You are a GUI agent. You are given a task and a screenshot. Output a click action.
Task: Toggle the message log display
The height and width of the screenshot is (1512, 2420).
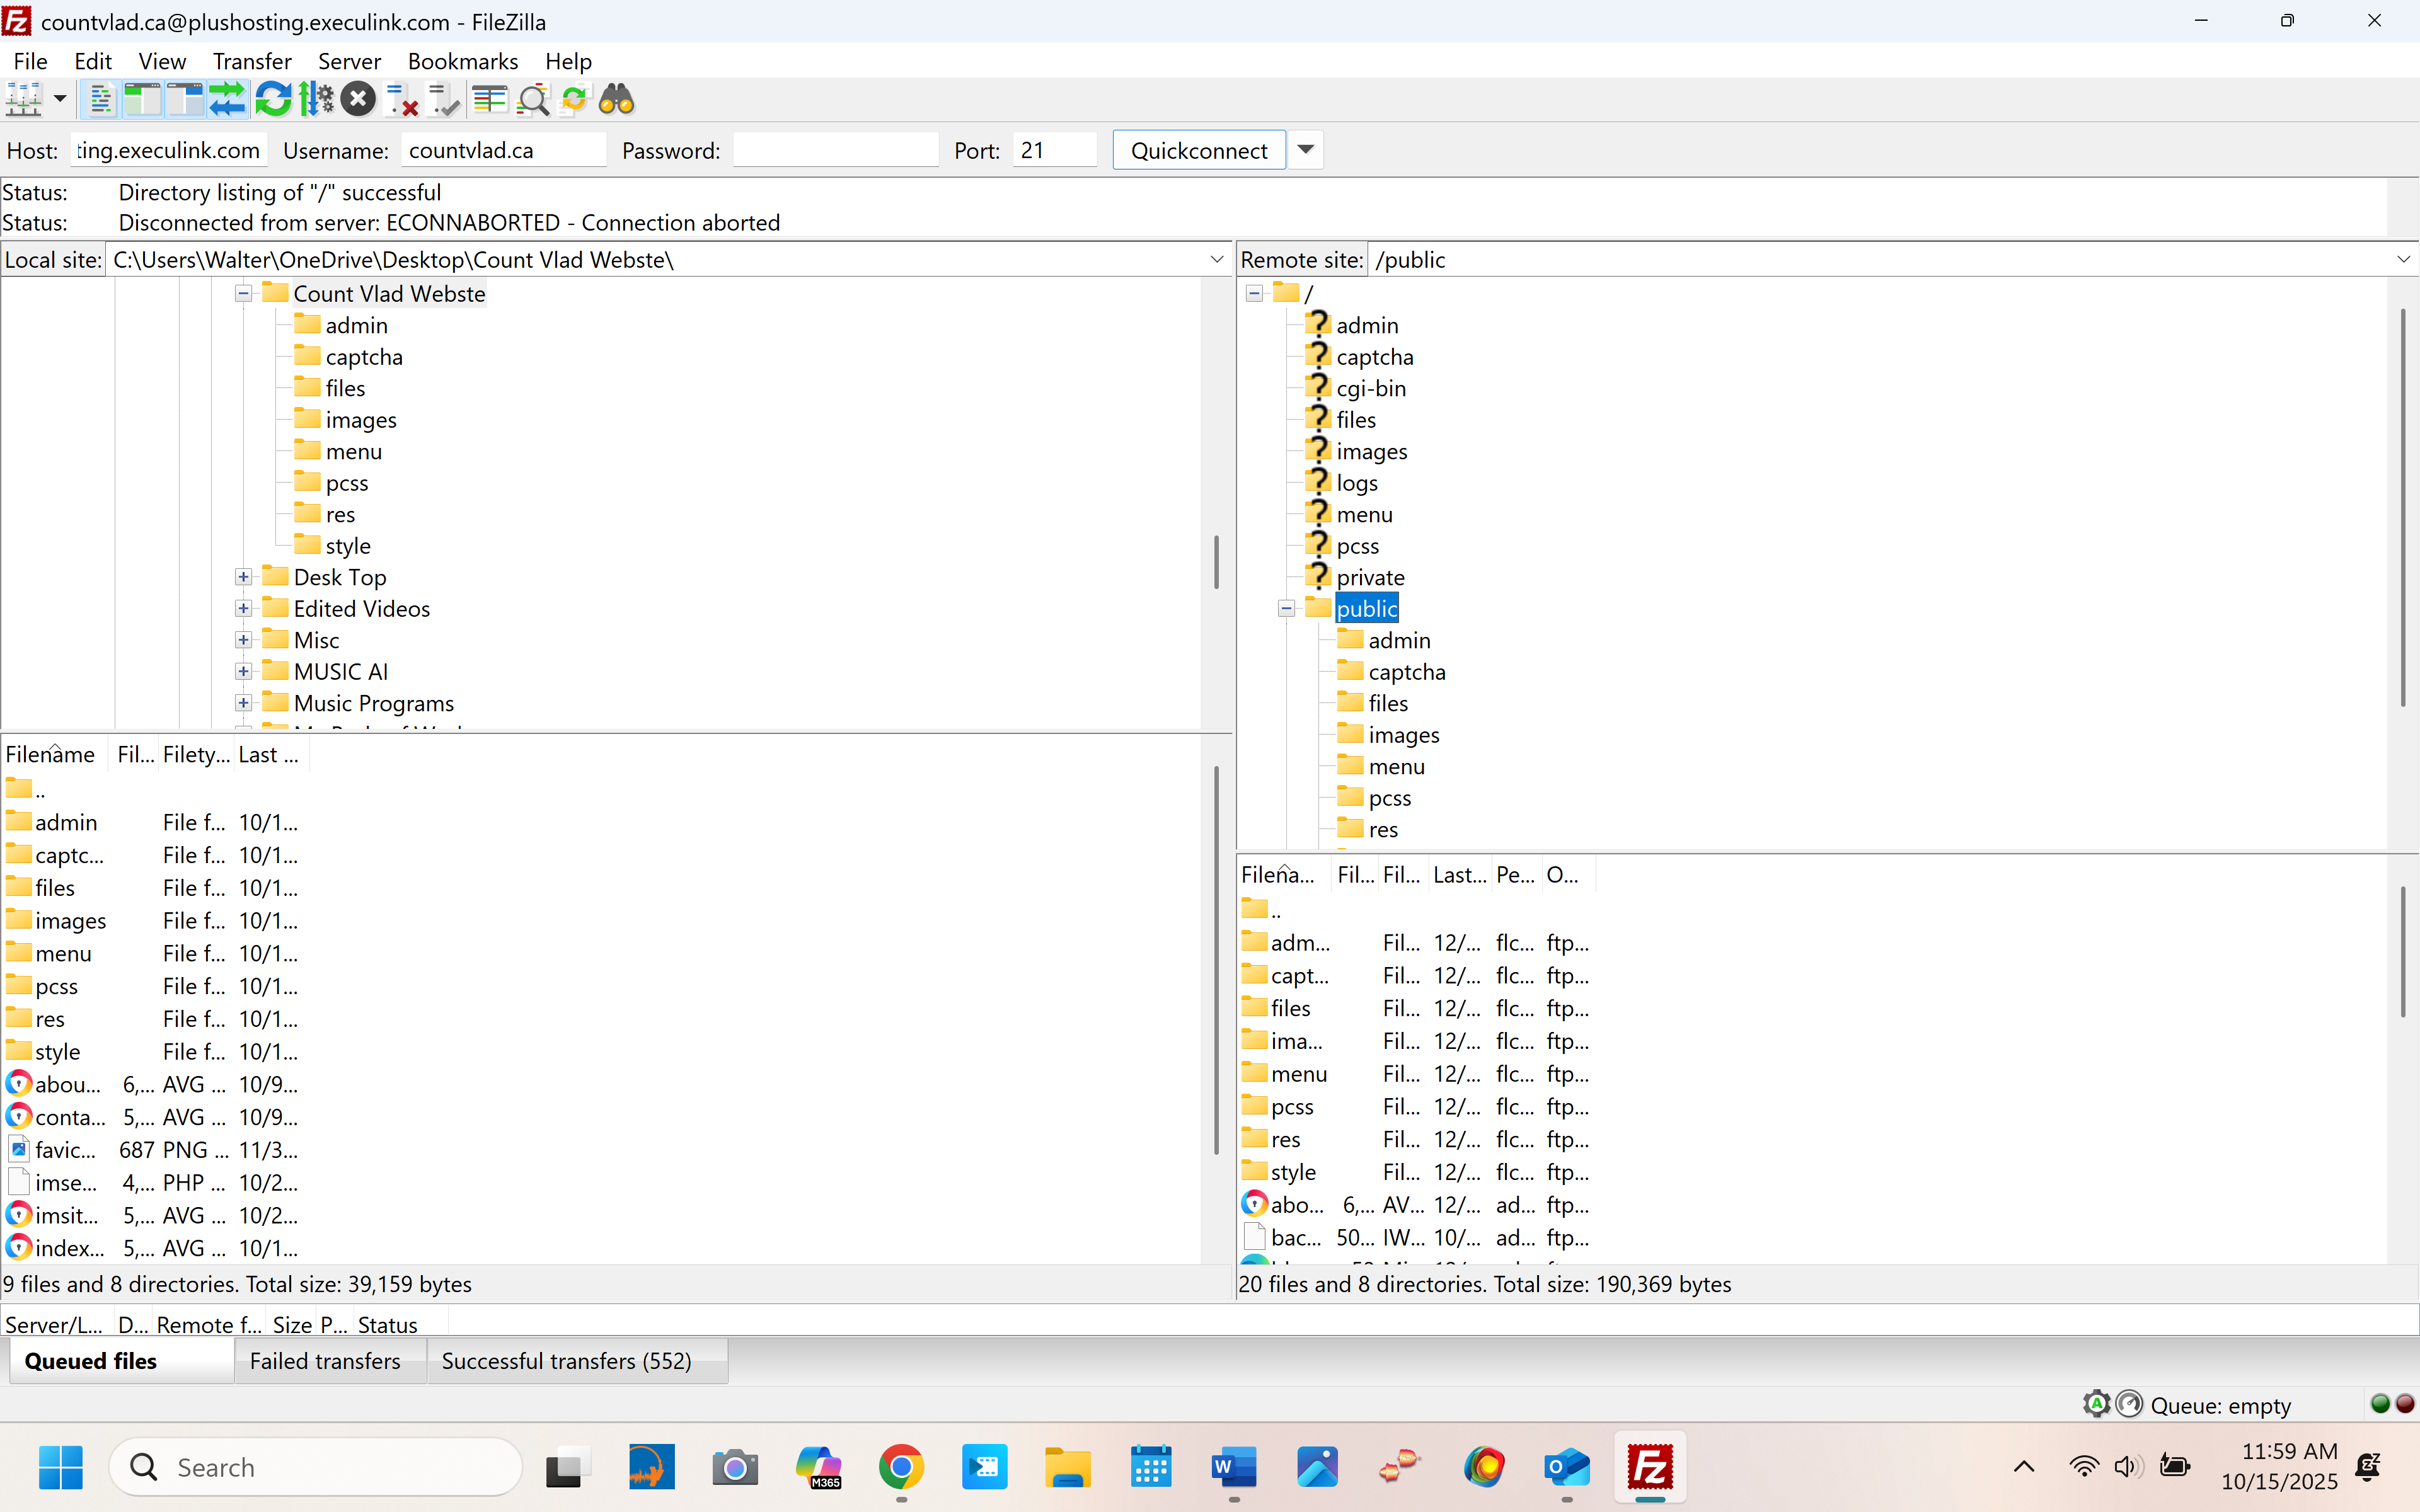click(100, 99)
